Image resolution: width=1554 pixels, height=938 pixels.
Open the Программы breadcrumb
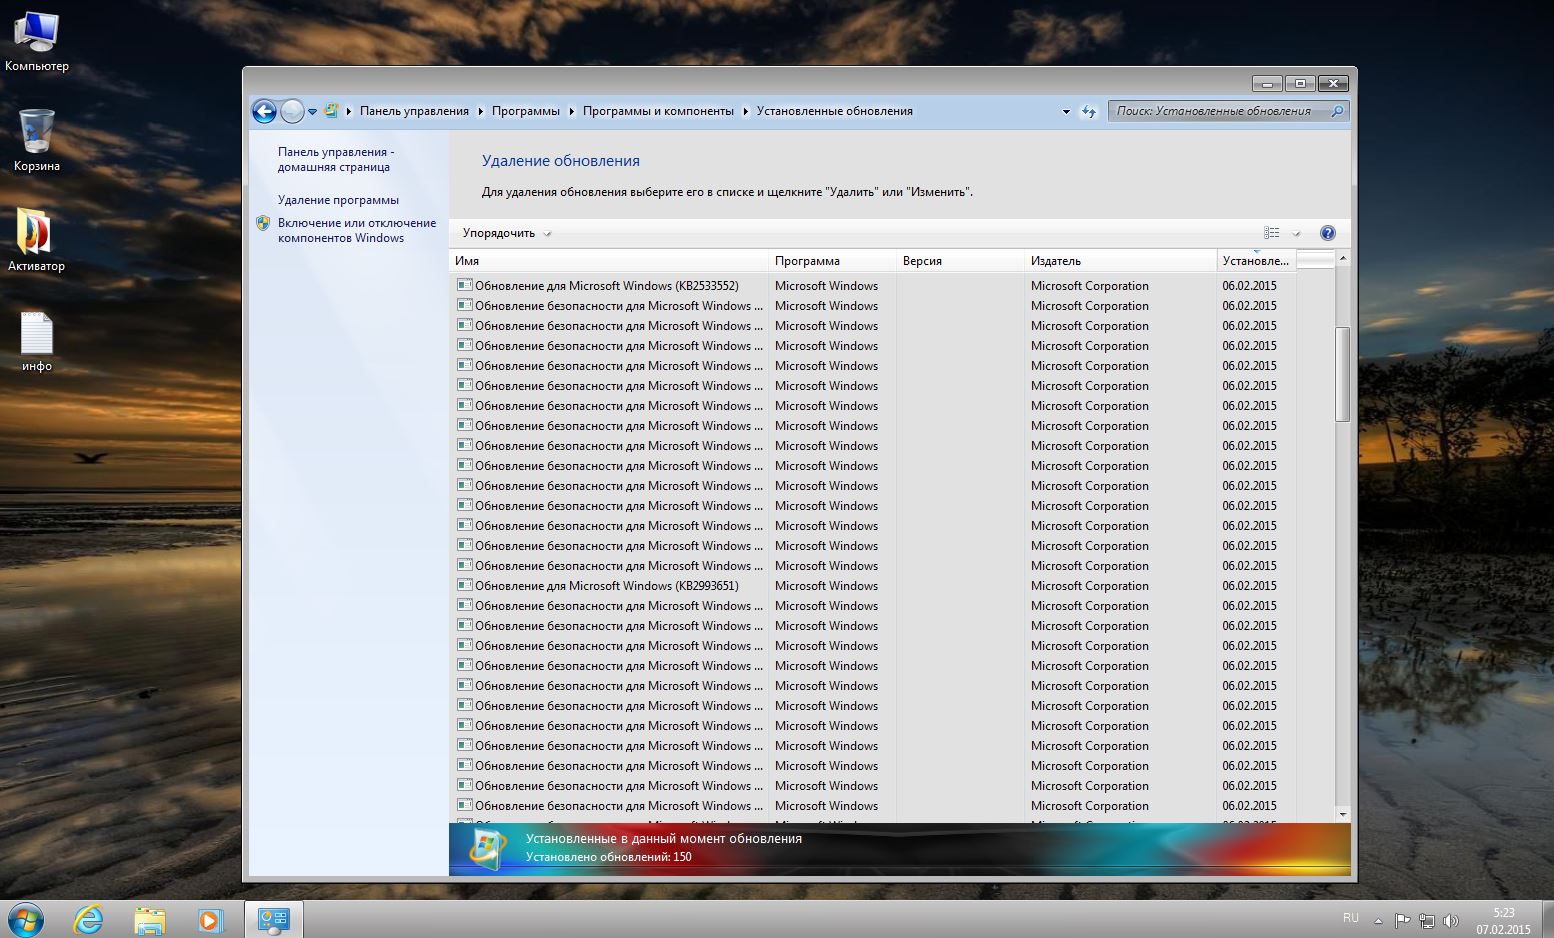pyautogui.click(x=526, y=111)
